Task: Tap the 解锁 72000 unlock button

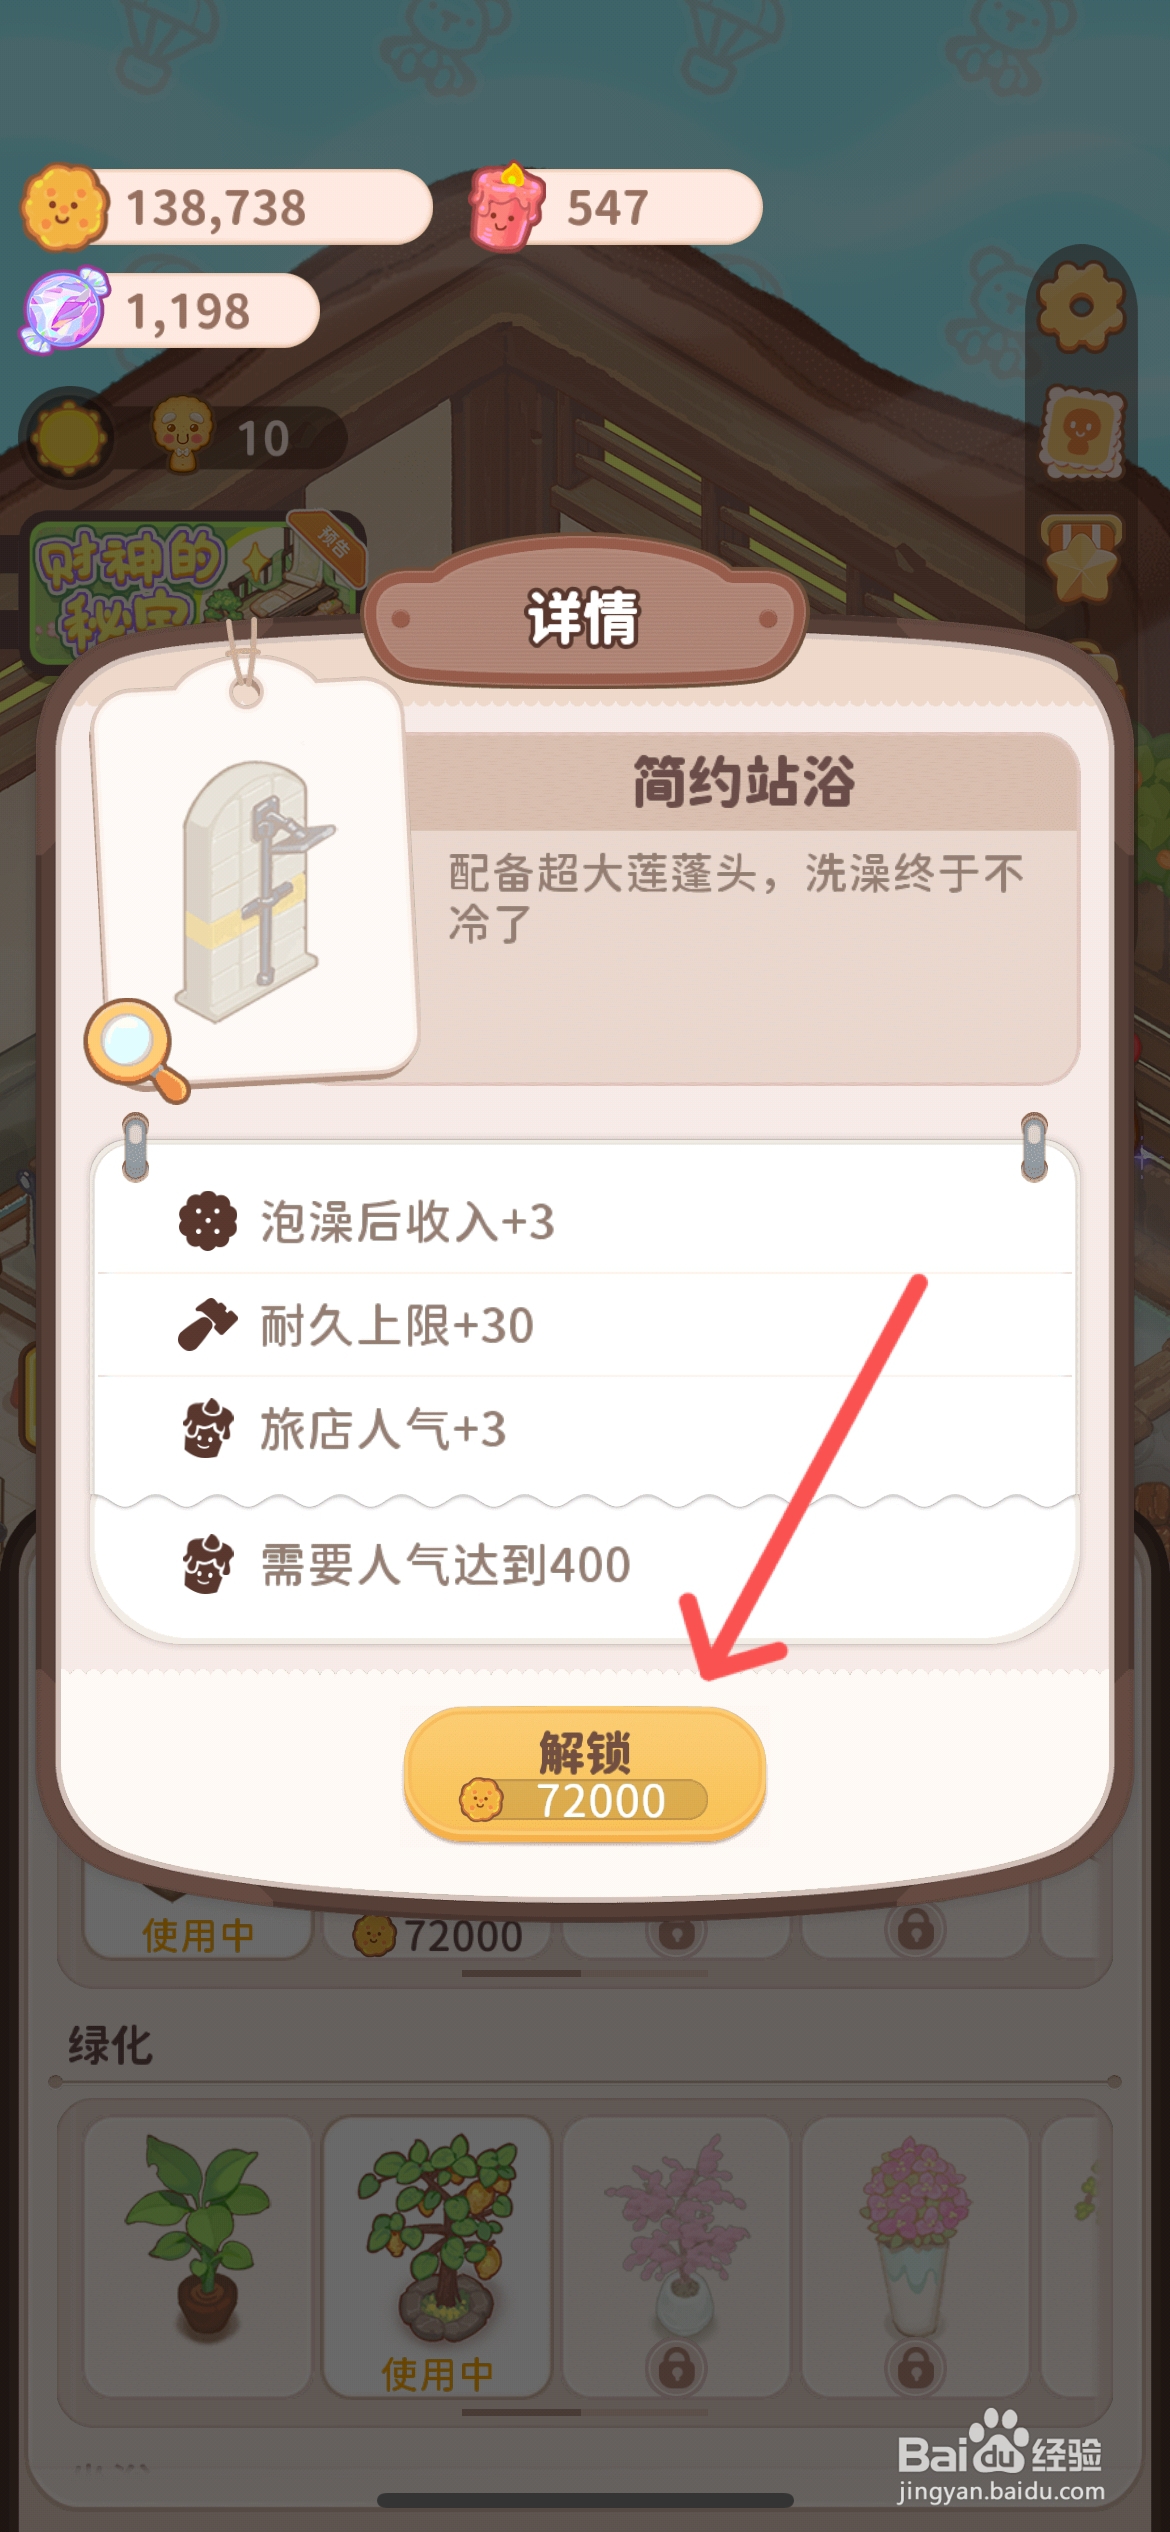Action: (584, 1774)
